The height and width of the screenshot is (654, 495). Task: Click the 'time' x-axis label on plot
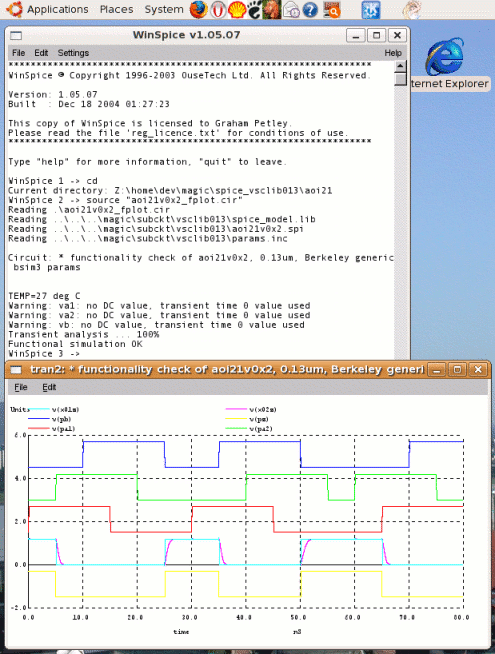coord(181,632)
